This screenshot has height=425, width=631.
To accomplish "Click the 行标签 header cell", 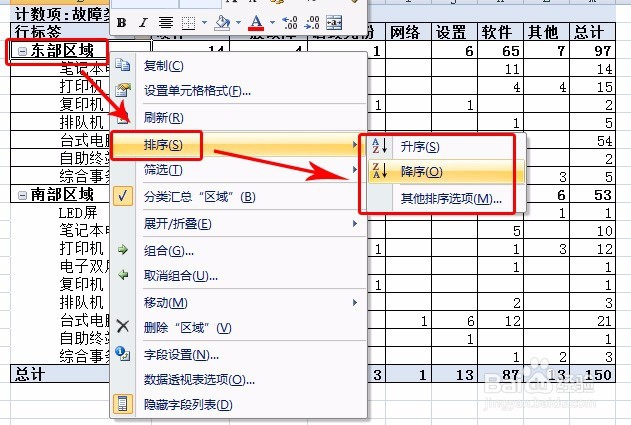I will coord(38,31).
